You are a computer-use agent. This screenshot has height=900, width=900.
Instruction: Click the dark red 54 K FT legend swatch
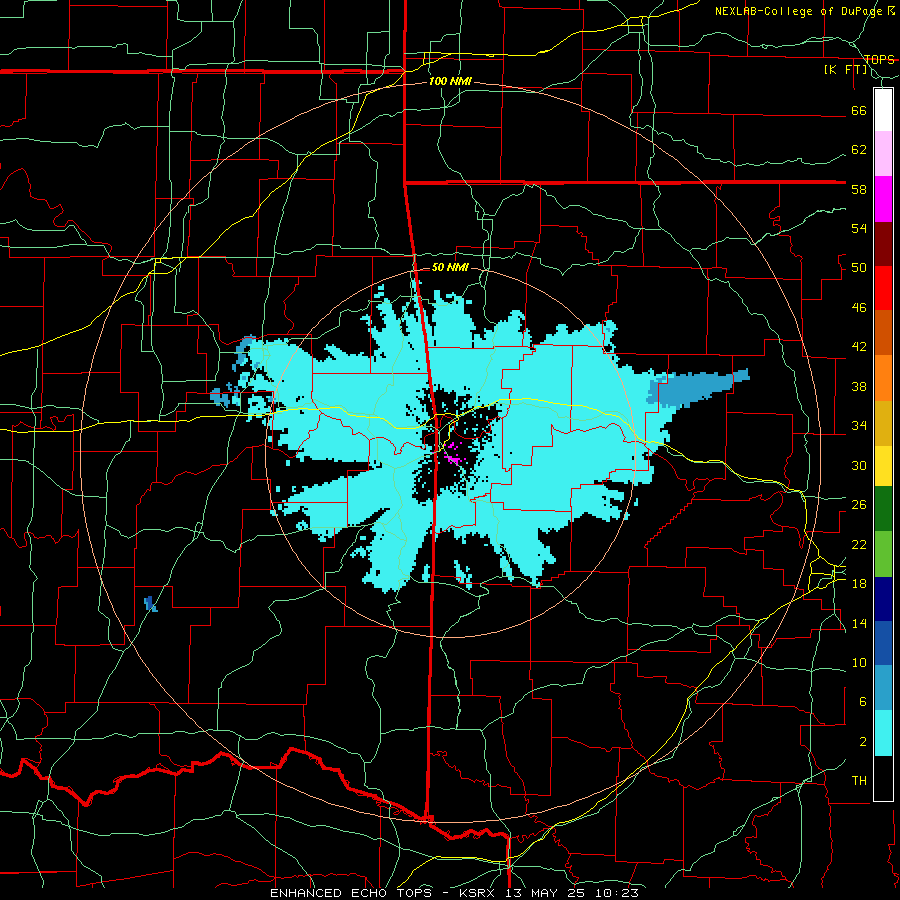pyautogui.click(x=883, y=243)
